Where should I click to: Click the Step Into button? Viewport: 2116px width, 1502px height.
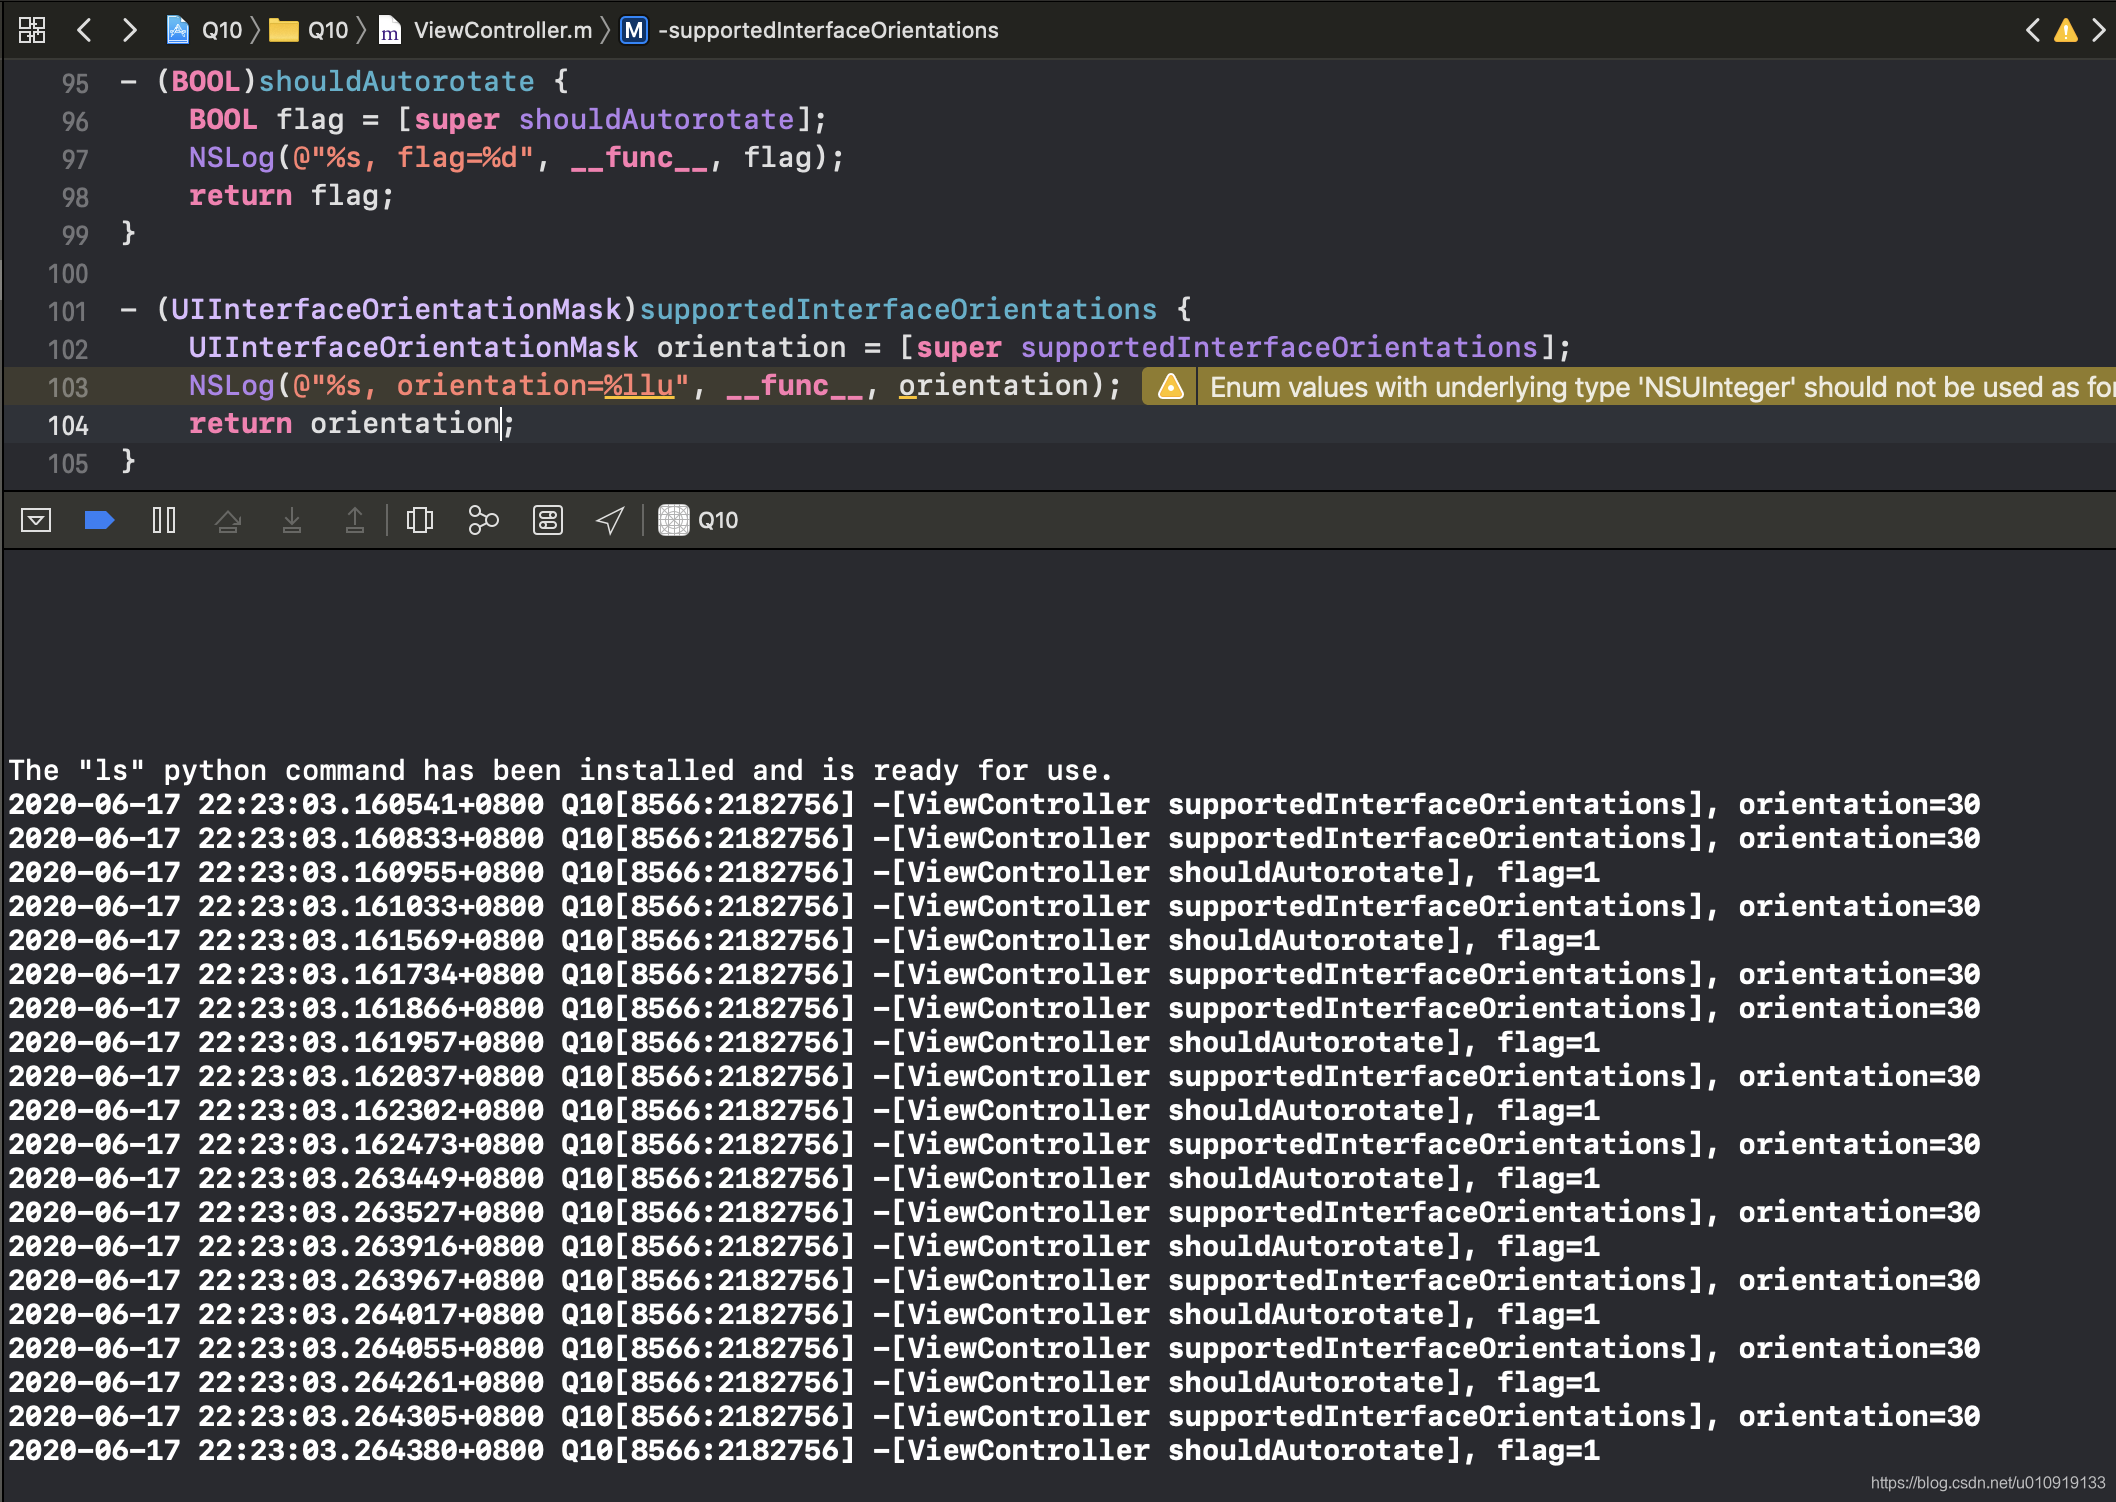point(291,520)
